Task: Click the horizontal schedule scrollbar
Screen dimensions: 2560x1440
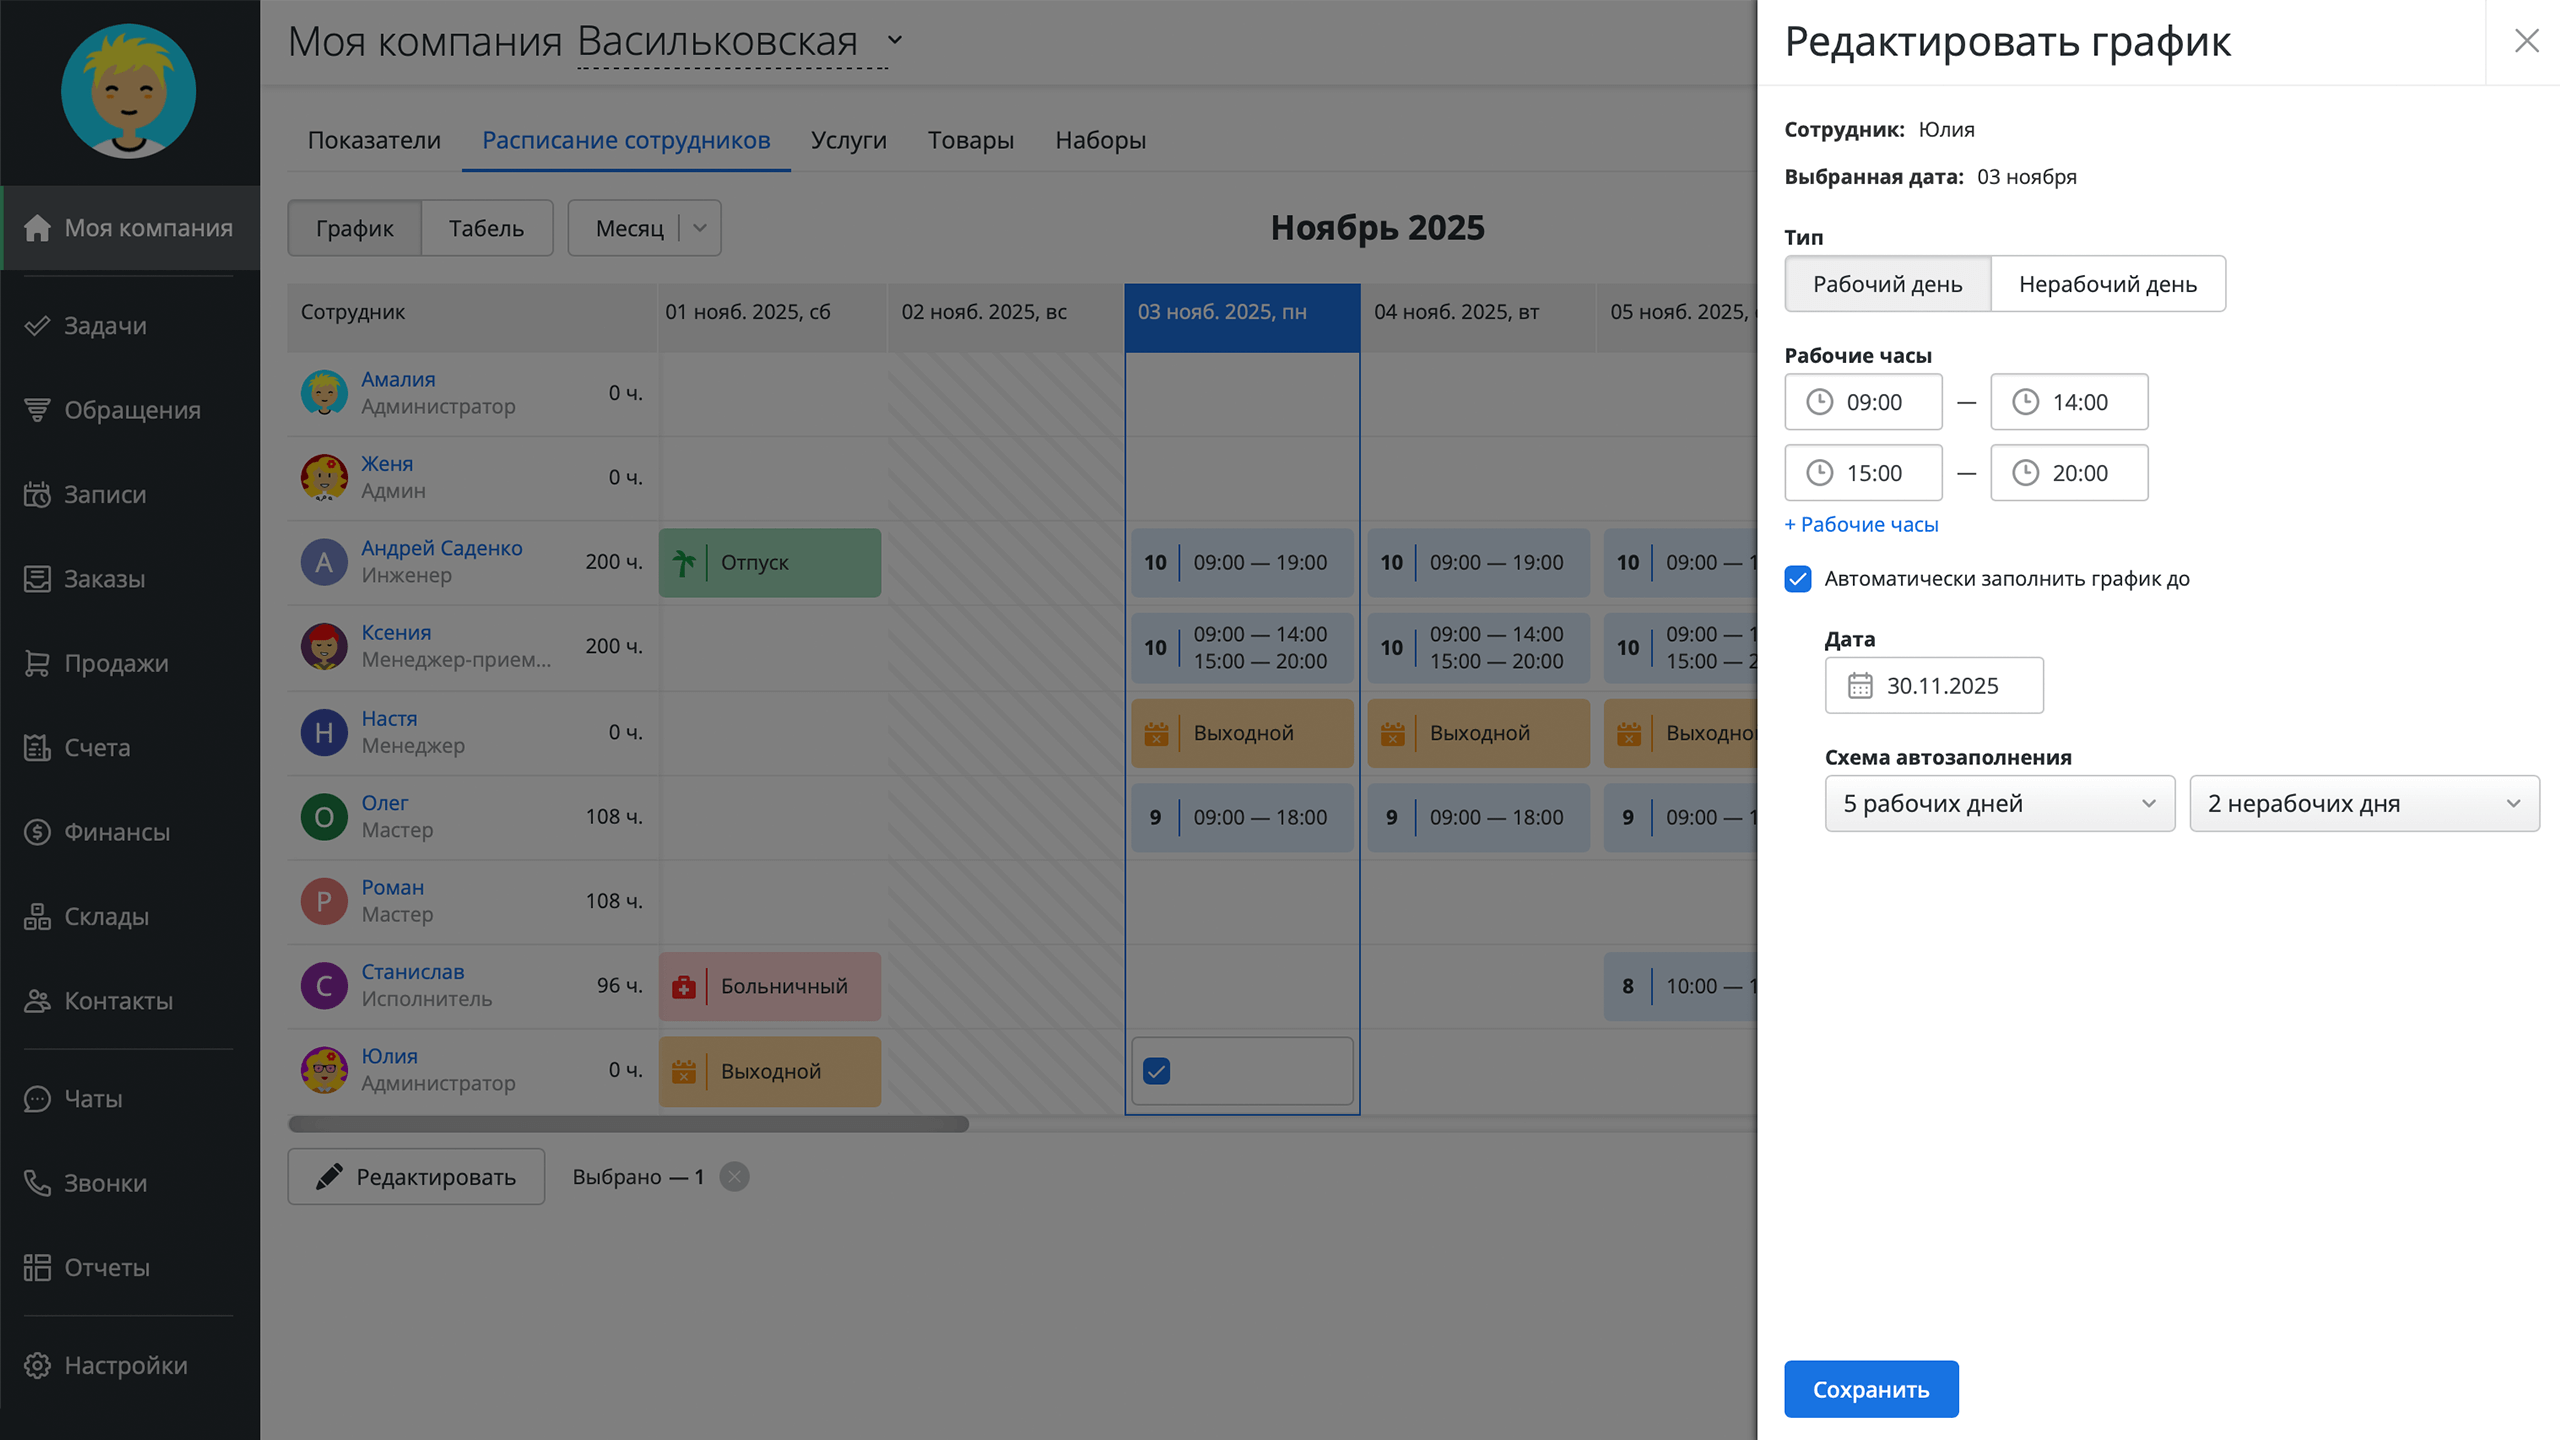Action: click(628, 1124)
